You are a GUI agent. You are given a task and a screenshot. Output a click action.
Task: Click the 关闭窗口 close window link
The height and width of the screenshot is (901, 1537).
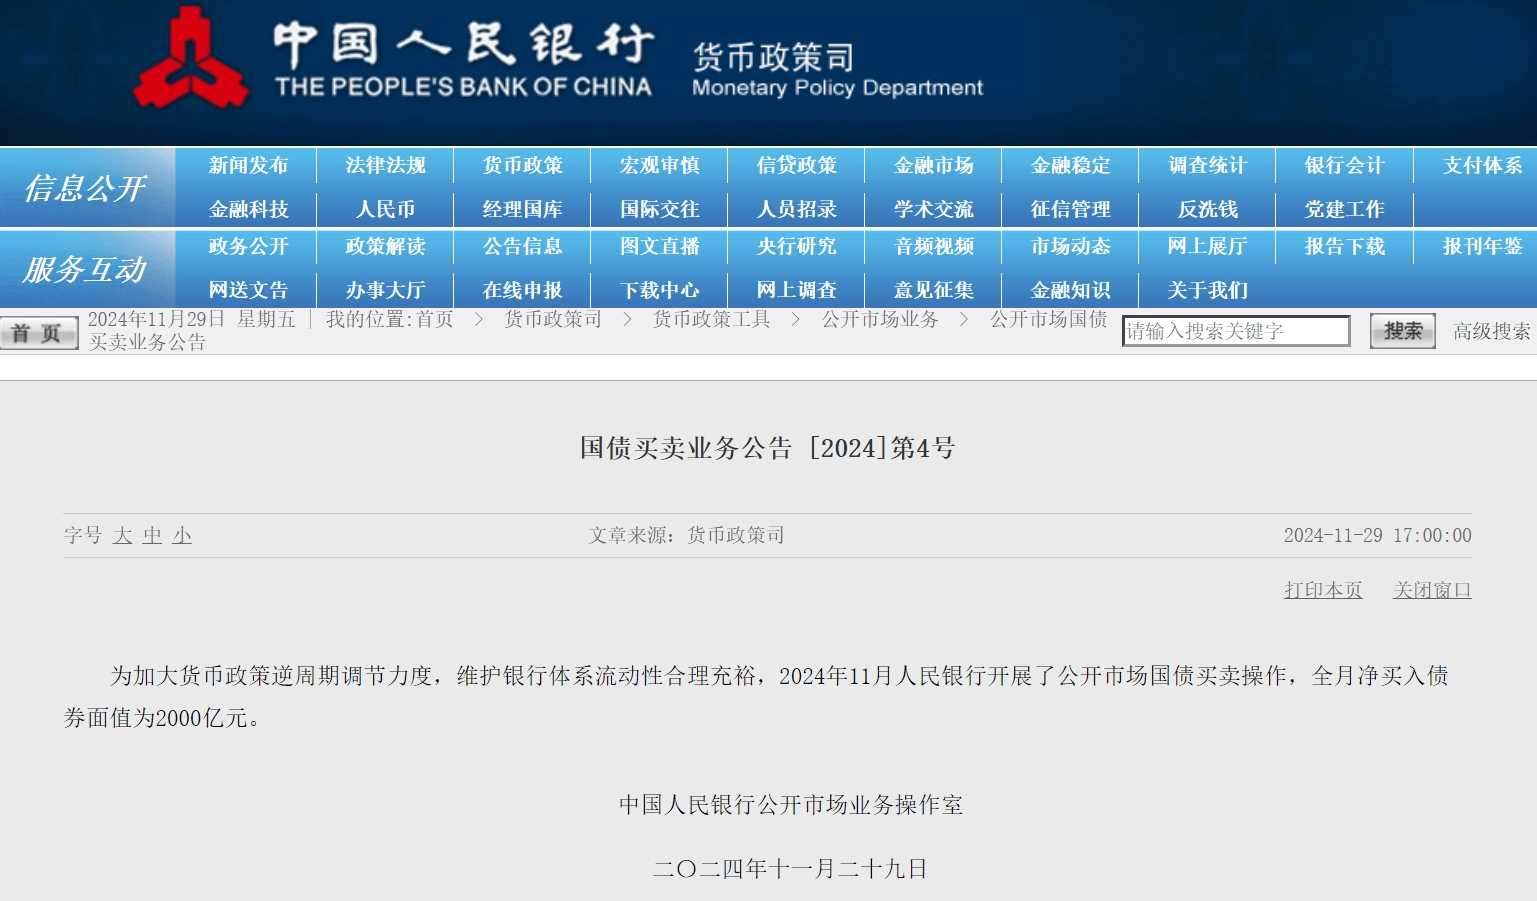[1432, 590]
